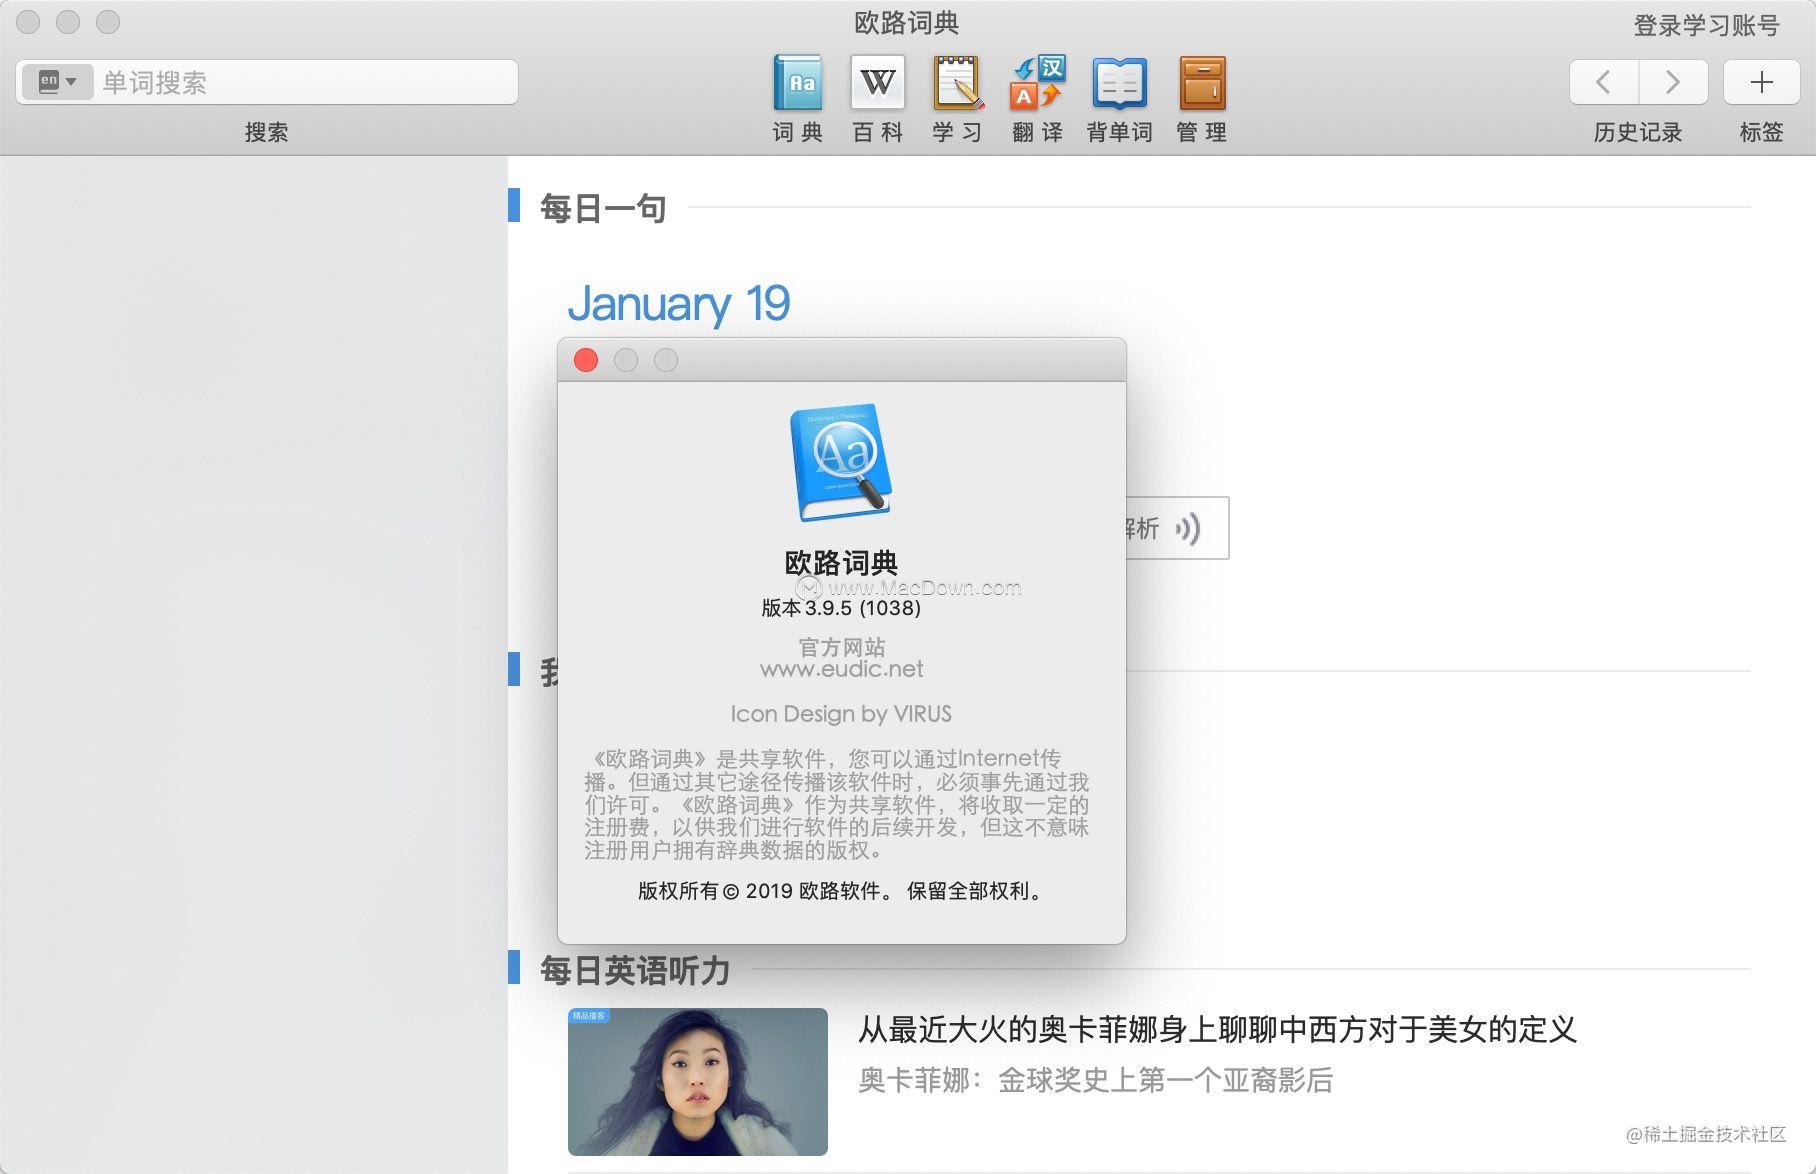This screenshot has height=1174, width=1816.
Task: Go forward in 历史记录 history
Action: [1673, 82]
